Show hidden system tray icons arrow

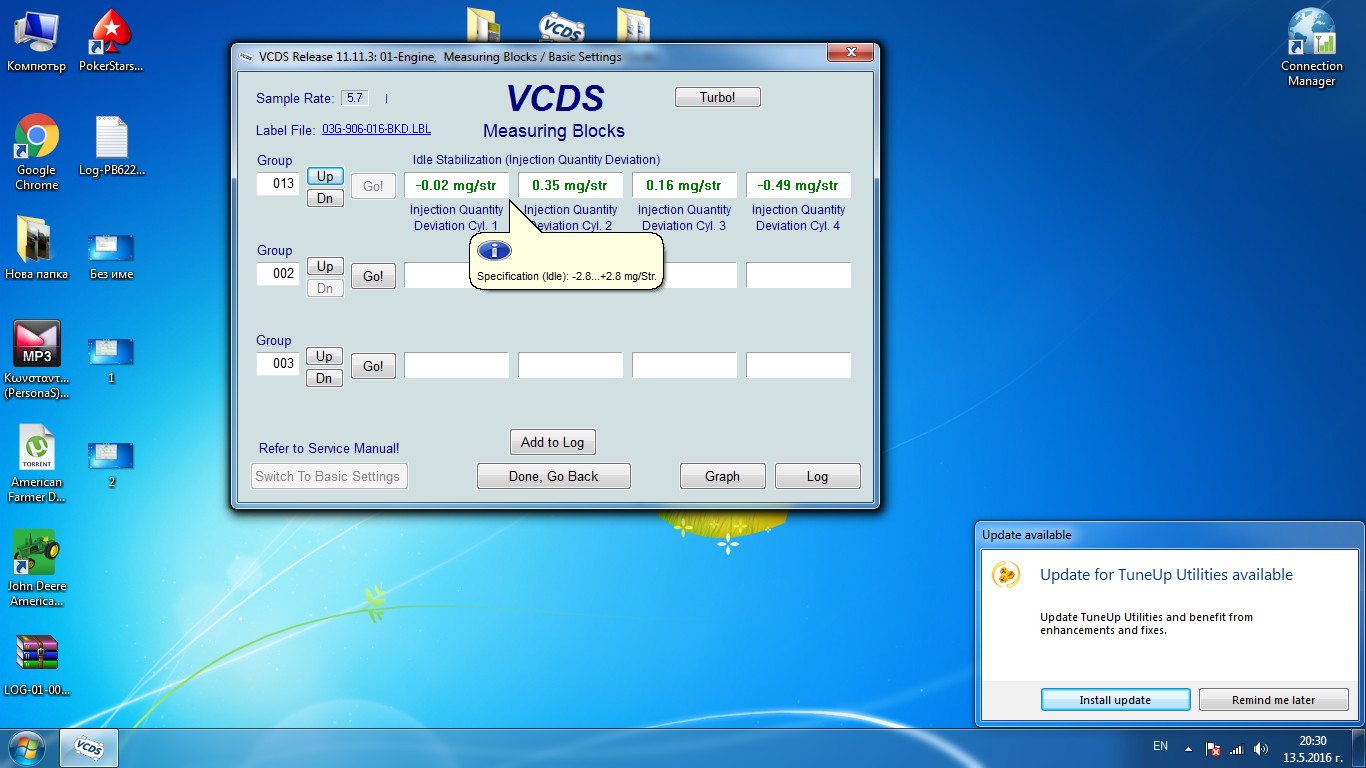1188,748
